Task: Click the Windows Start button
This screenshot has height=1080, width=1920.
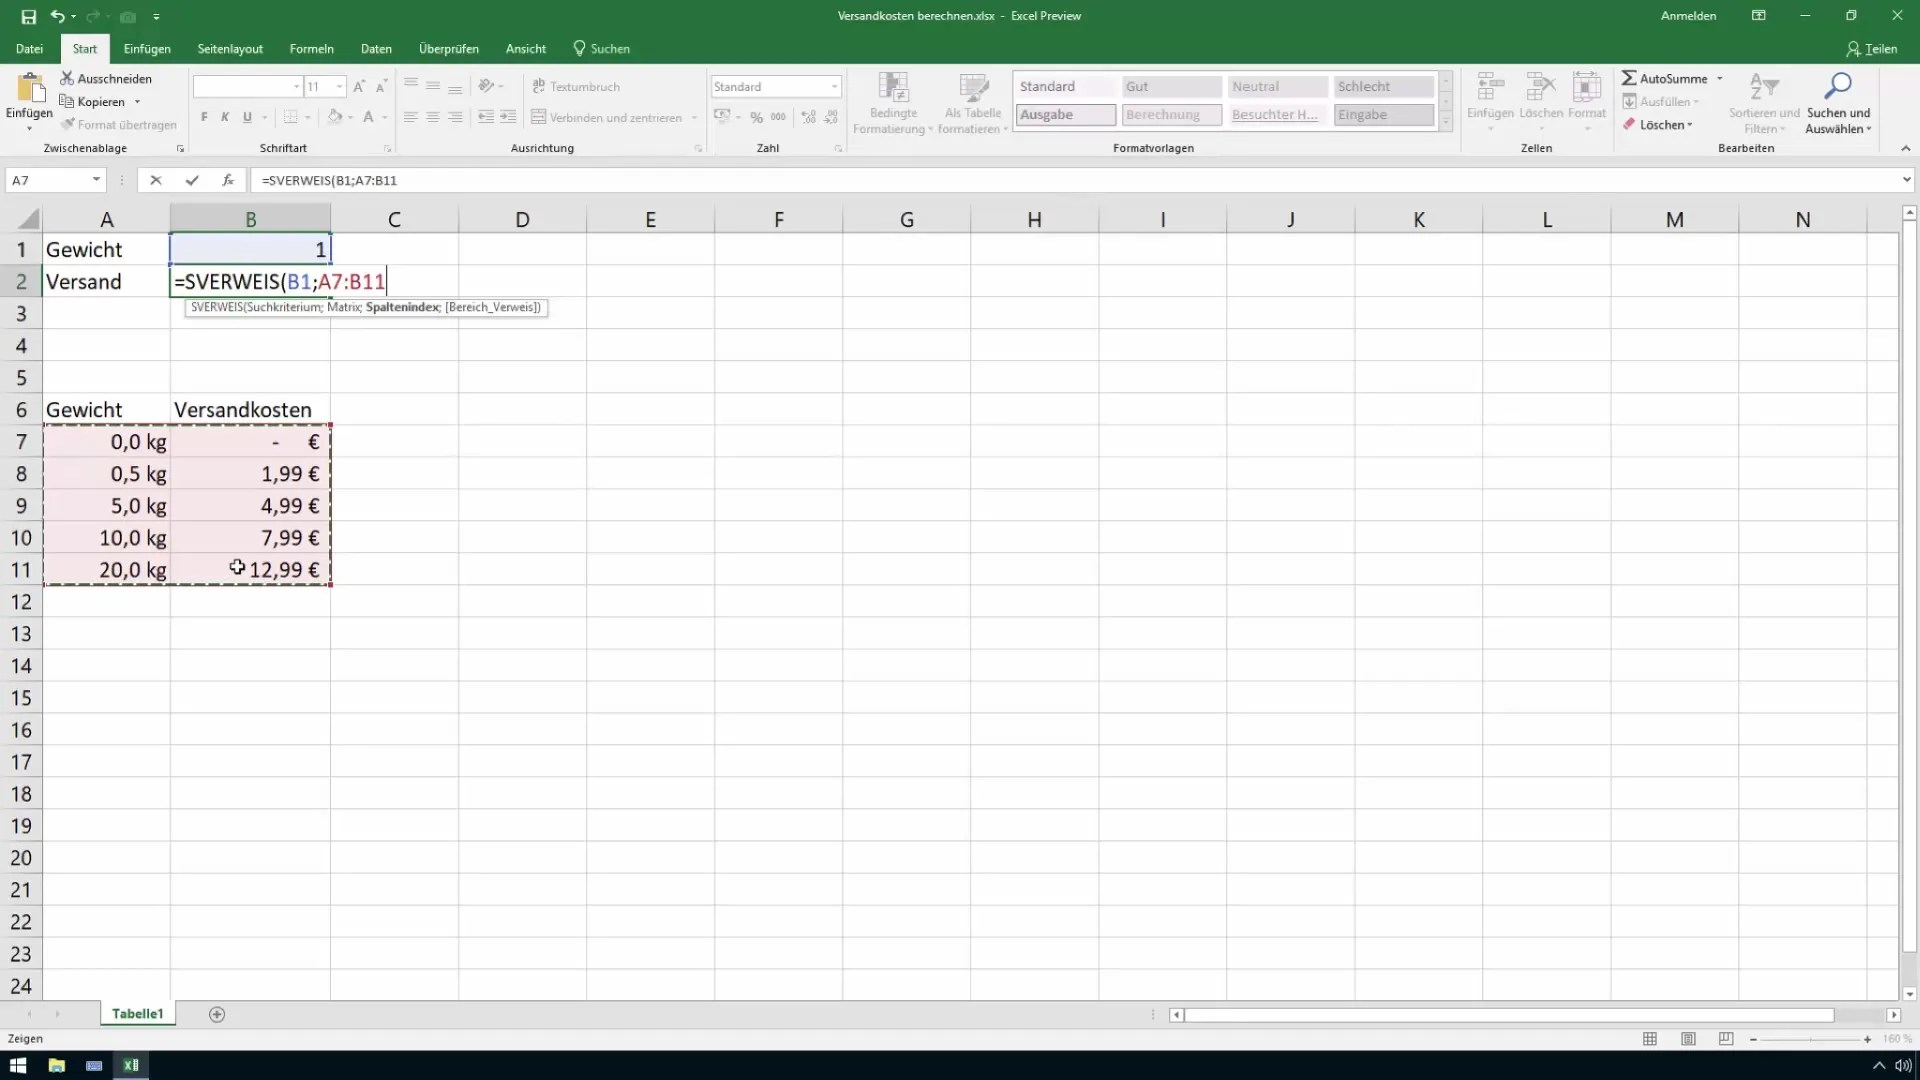Action: [x=18, y=1065]
